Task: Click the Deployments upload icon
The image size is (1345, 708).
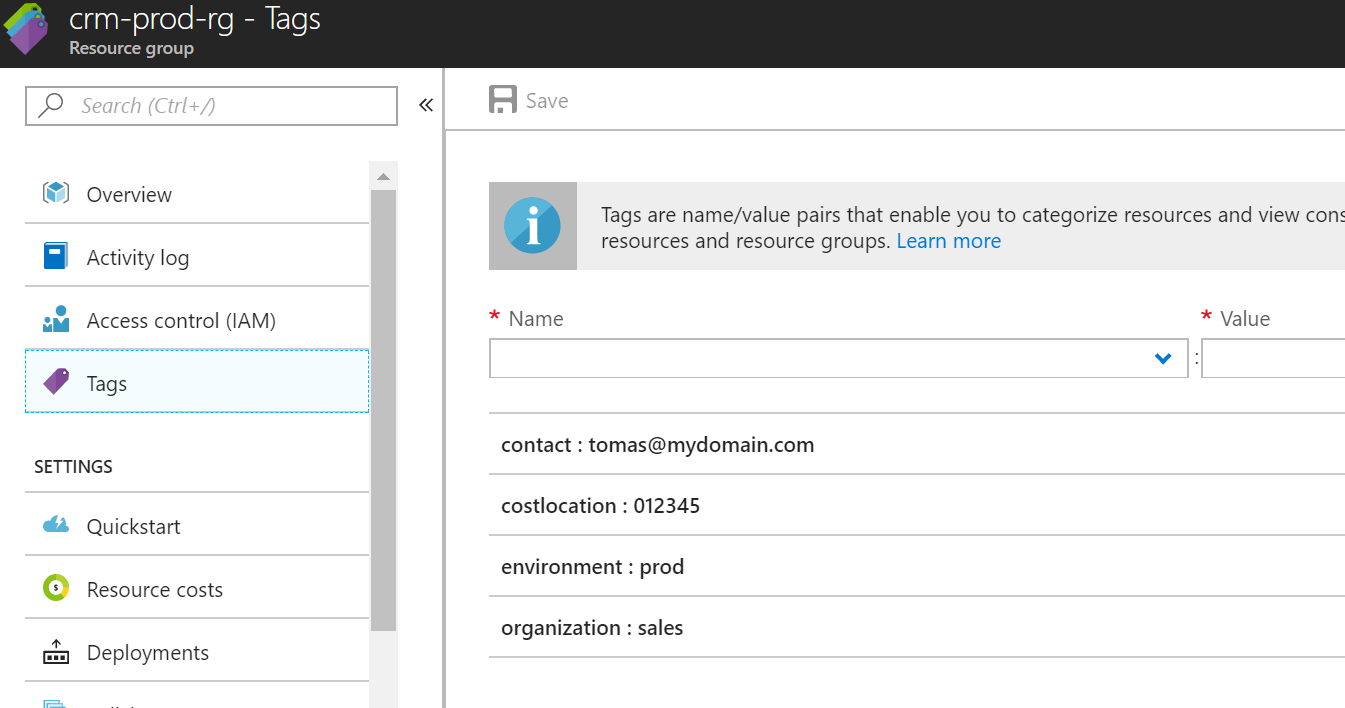Action: [56, 652]
